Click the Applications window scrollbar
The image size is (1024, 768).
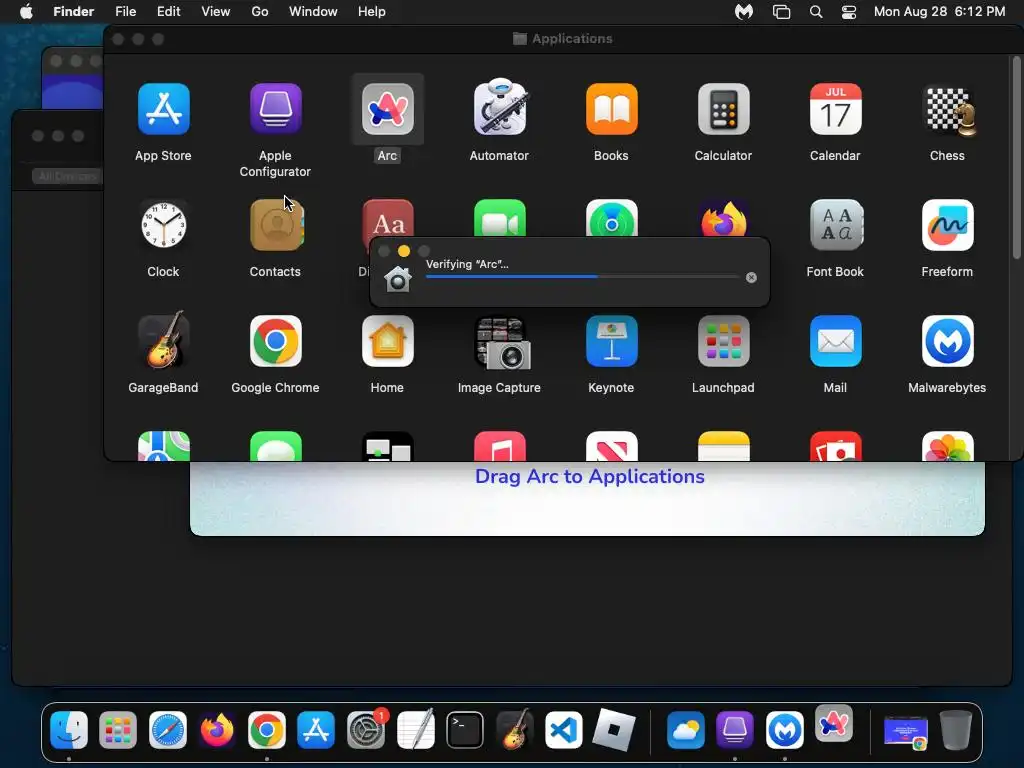(x=1016, y=157)
